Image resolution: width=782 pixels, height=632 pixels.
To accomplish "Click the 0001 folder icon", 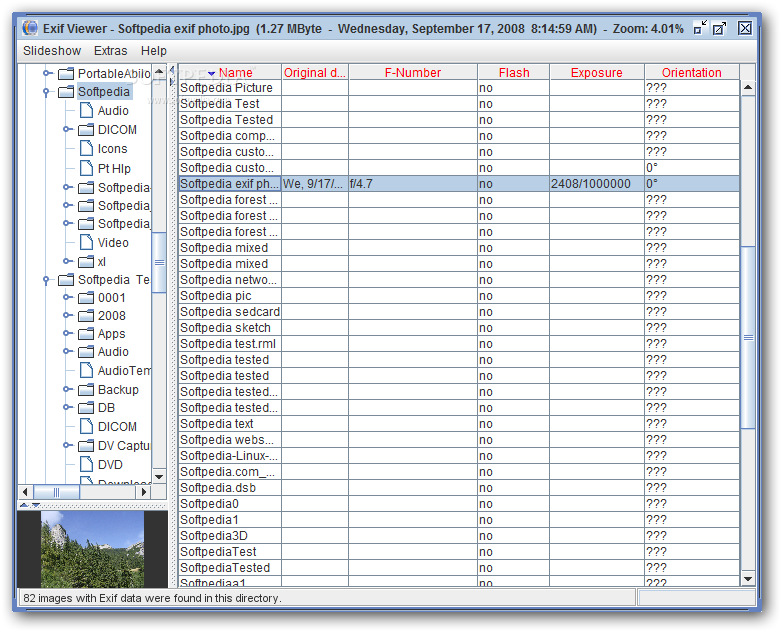I will click(86, 298).
